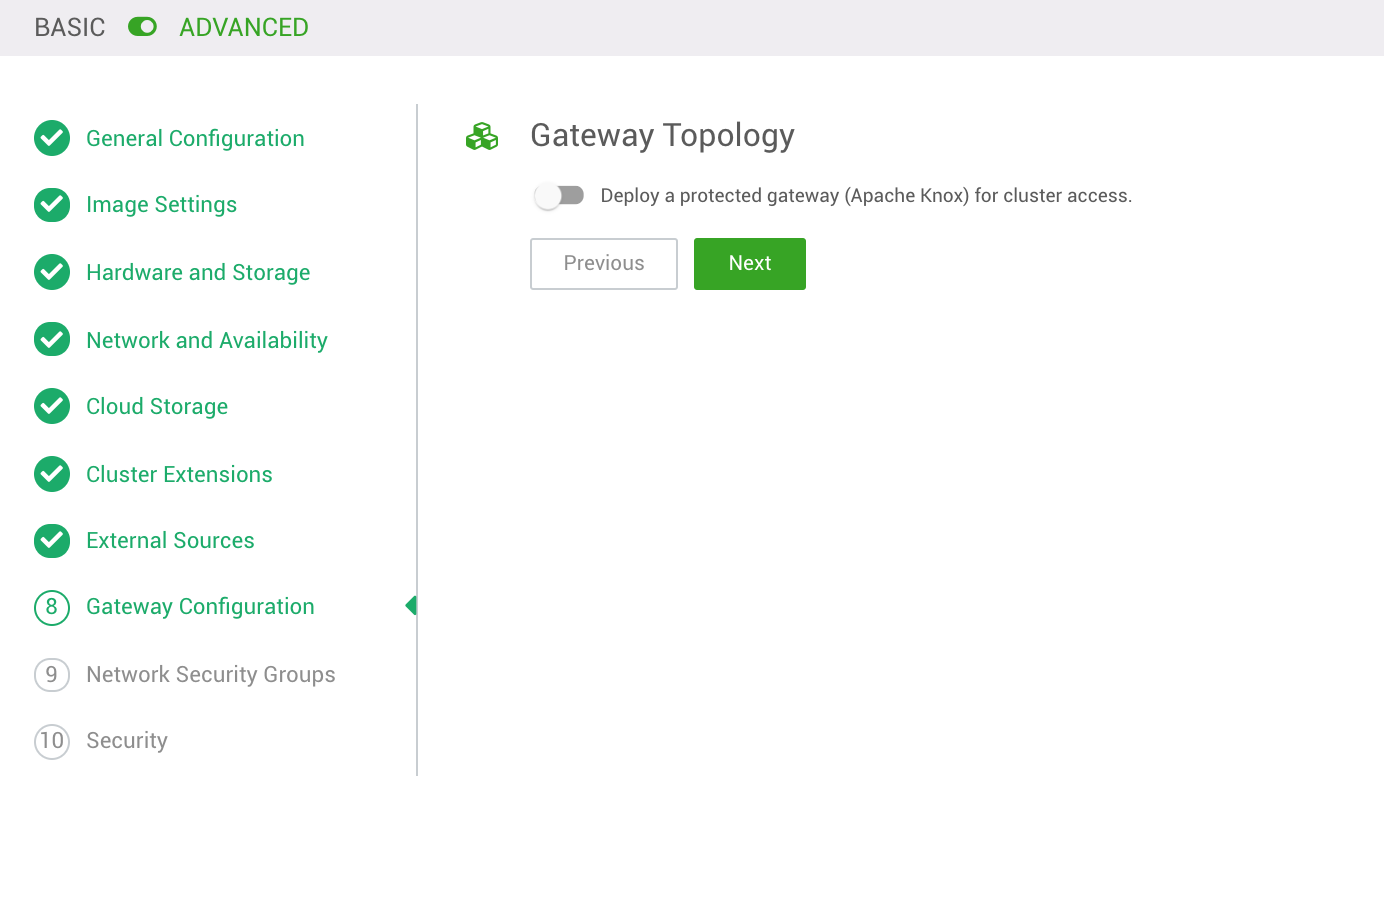Click the circle labeled 9 for Network Security Groups
This screenshot has width=1384, height=898.
point(52,674)
